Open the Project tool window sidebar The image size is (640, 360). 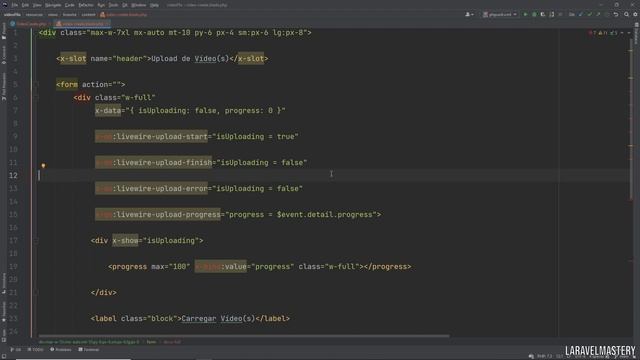point(4,32)
